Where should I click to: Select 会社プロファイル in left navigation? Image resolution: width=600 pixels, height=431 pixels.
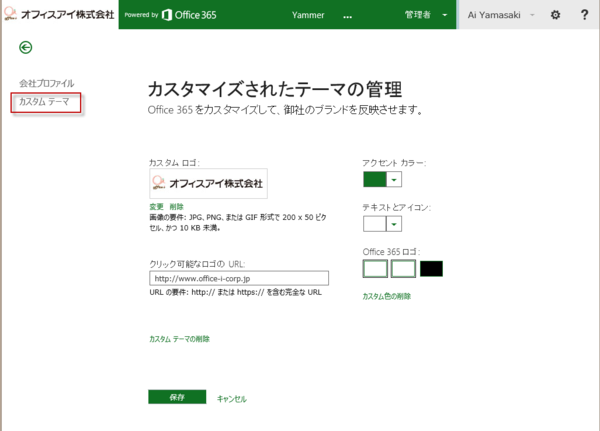pos(47,83)
